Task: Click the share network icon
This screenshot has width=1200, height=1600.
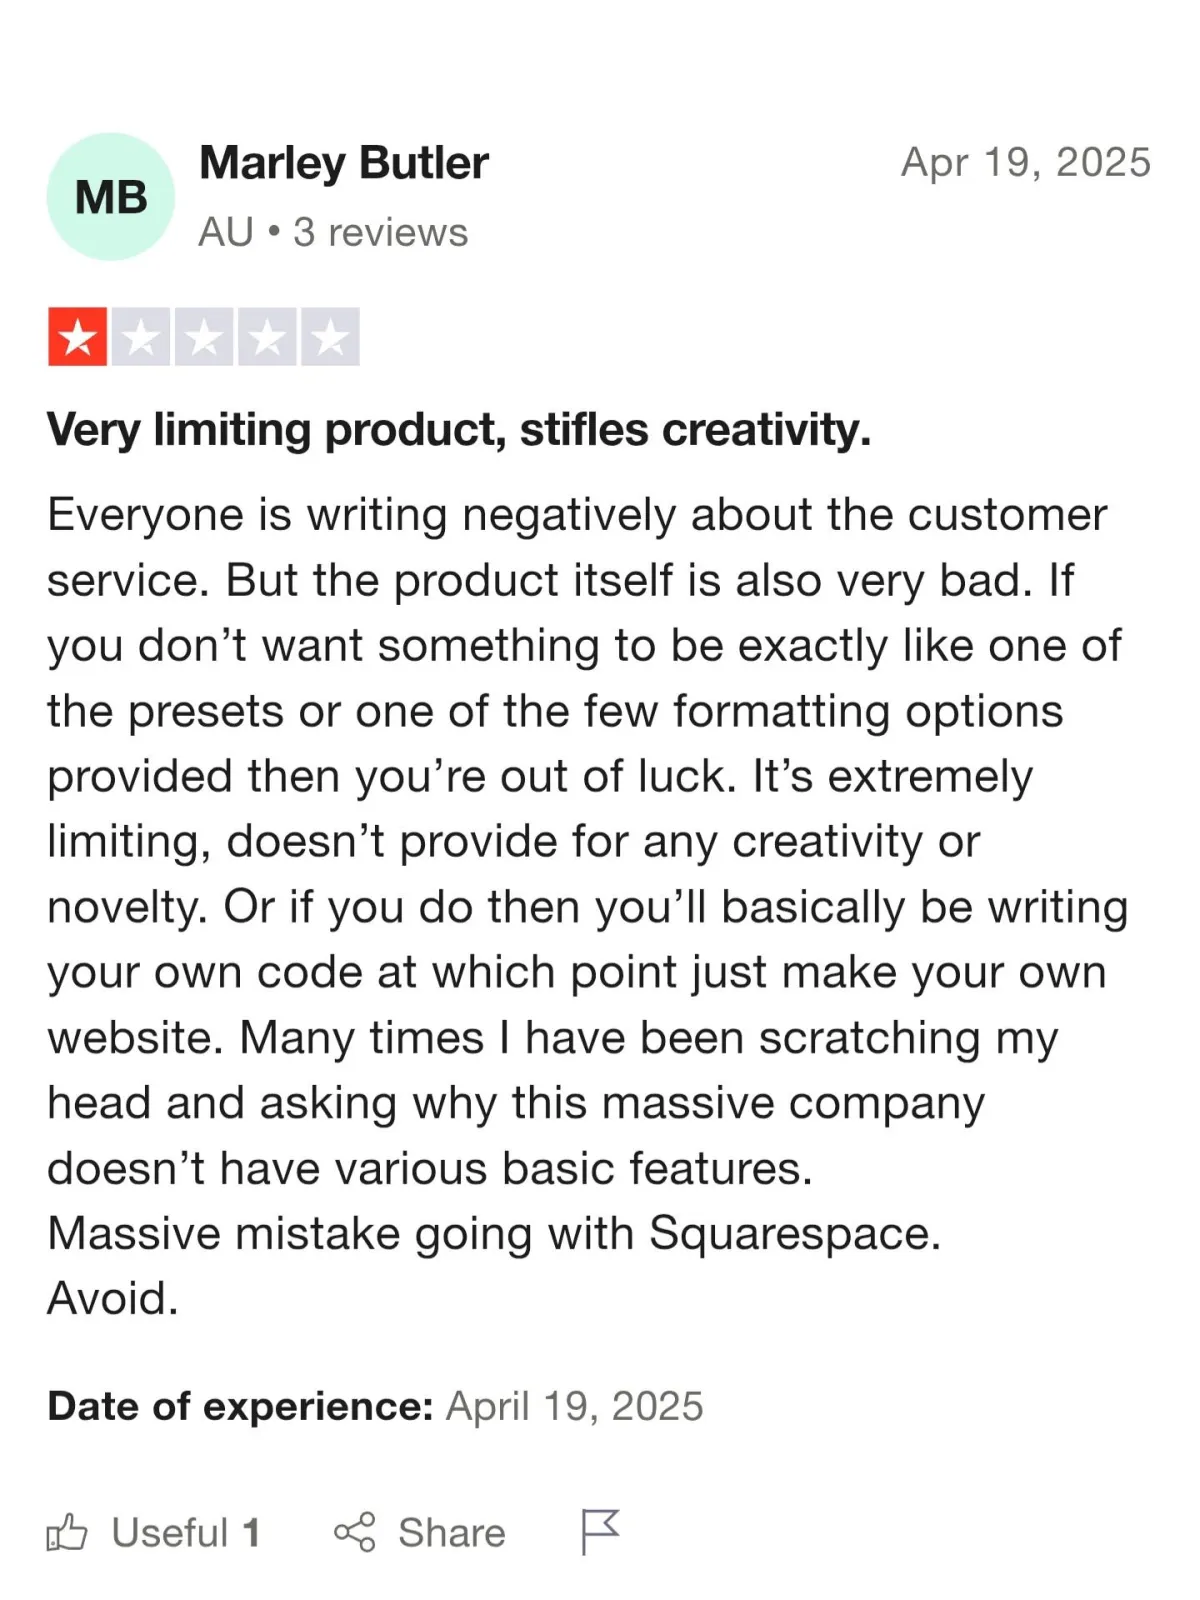Action: [x=354, y=1532]
